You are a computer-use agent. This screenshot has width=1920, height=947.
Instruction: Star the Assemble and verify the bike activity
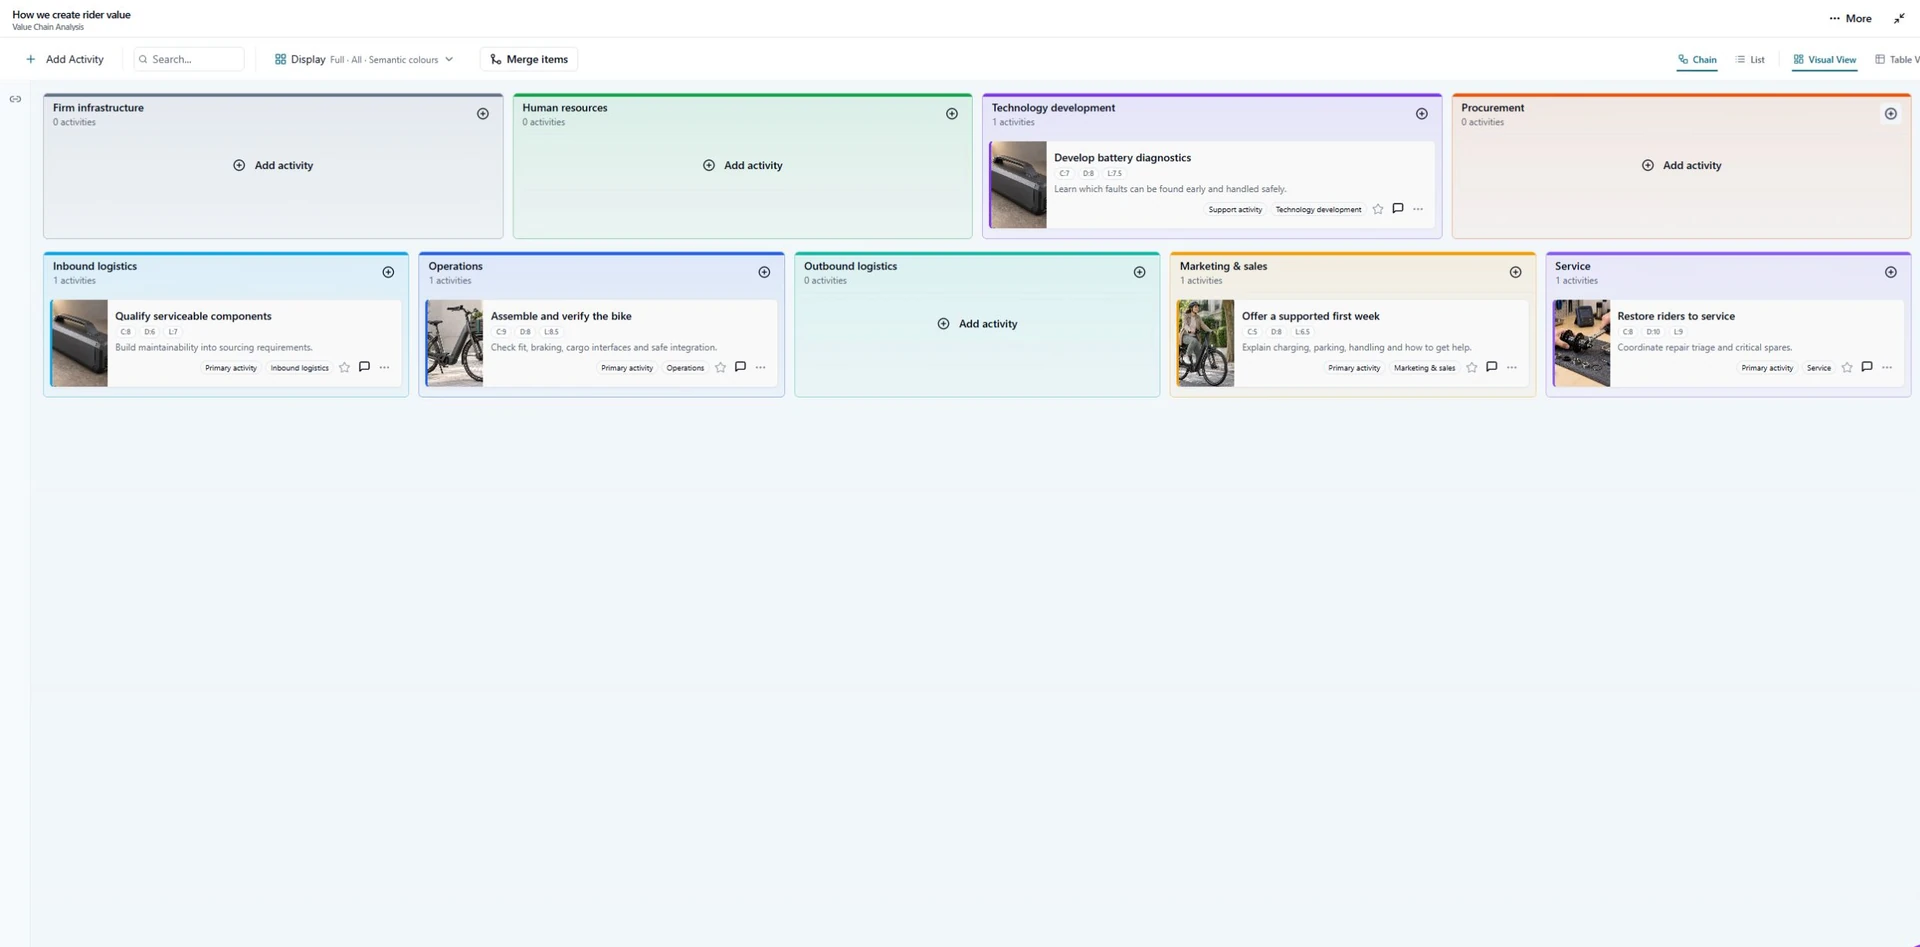tap(721, 367)
